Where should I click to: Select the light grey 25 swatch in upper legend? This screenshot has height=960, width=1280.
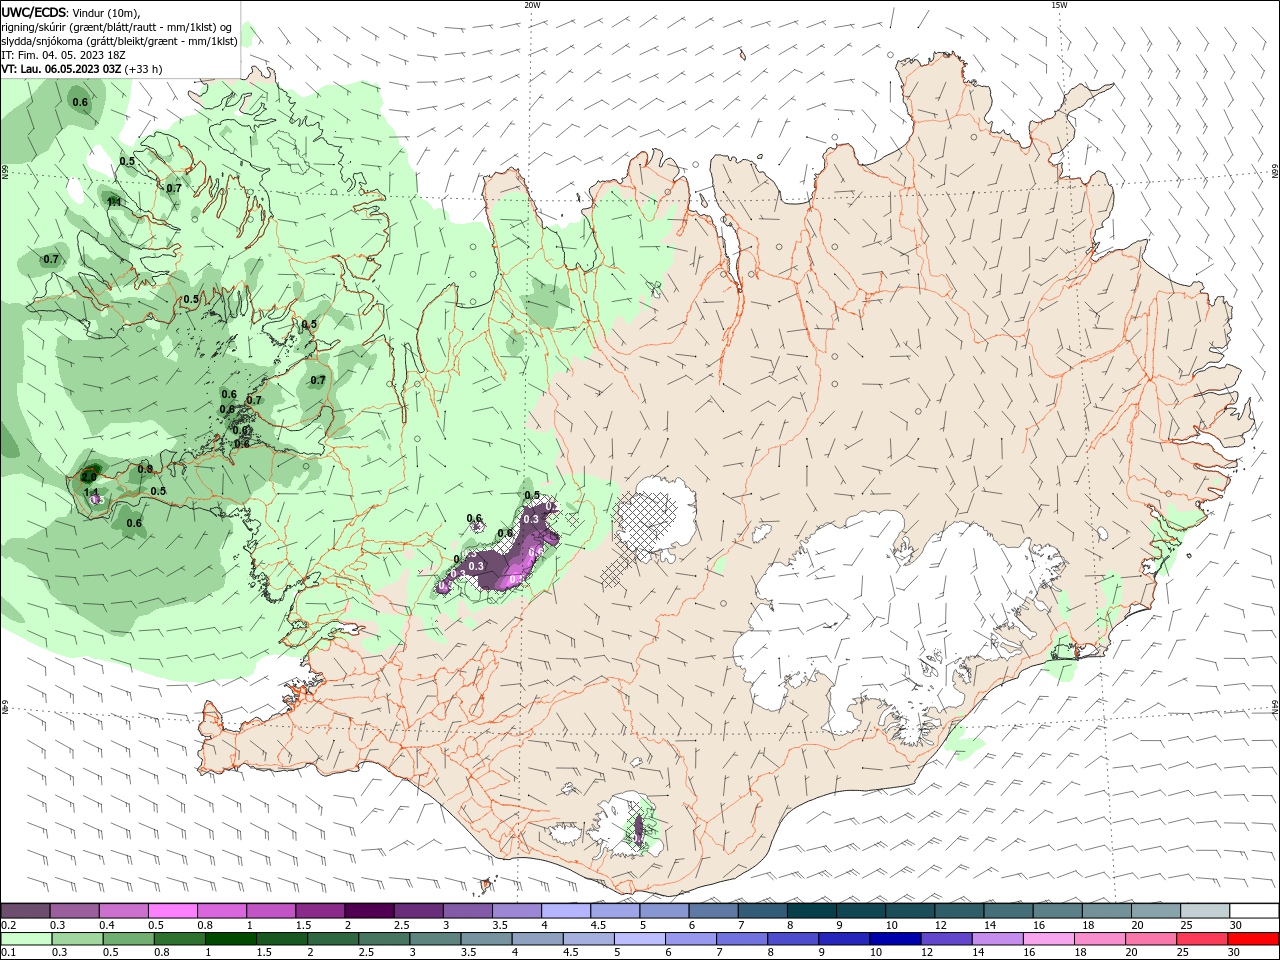pyautogui.click(x=1205, y=910)
